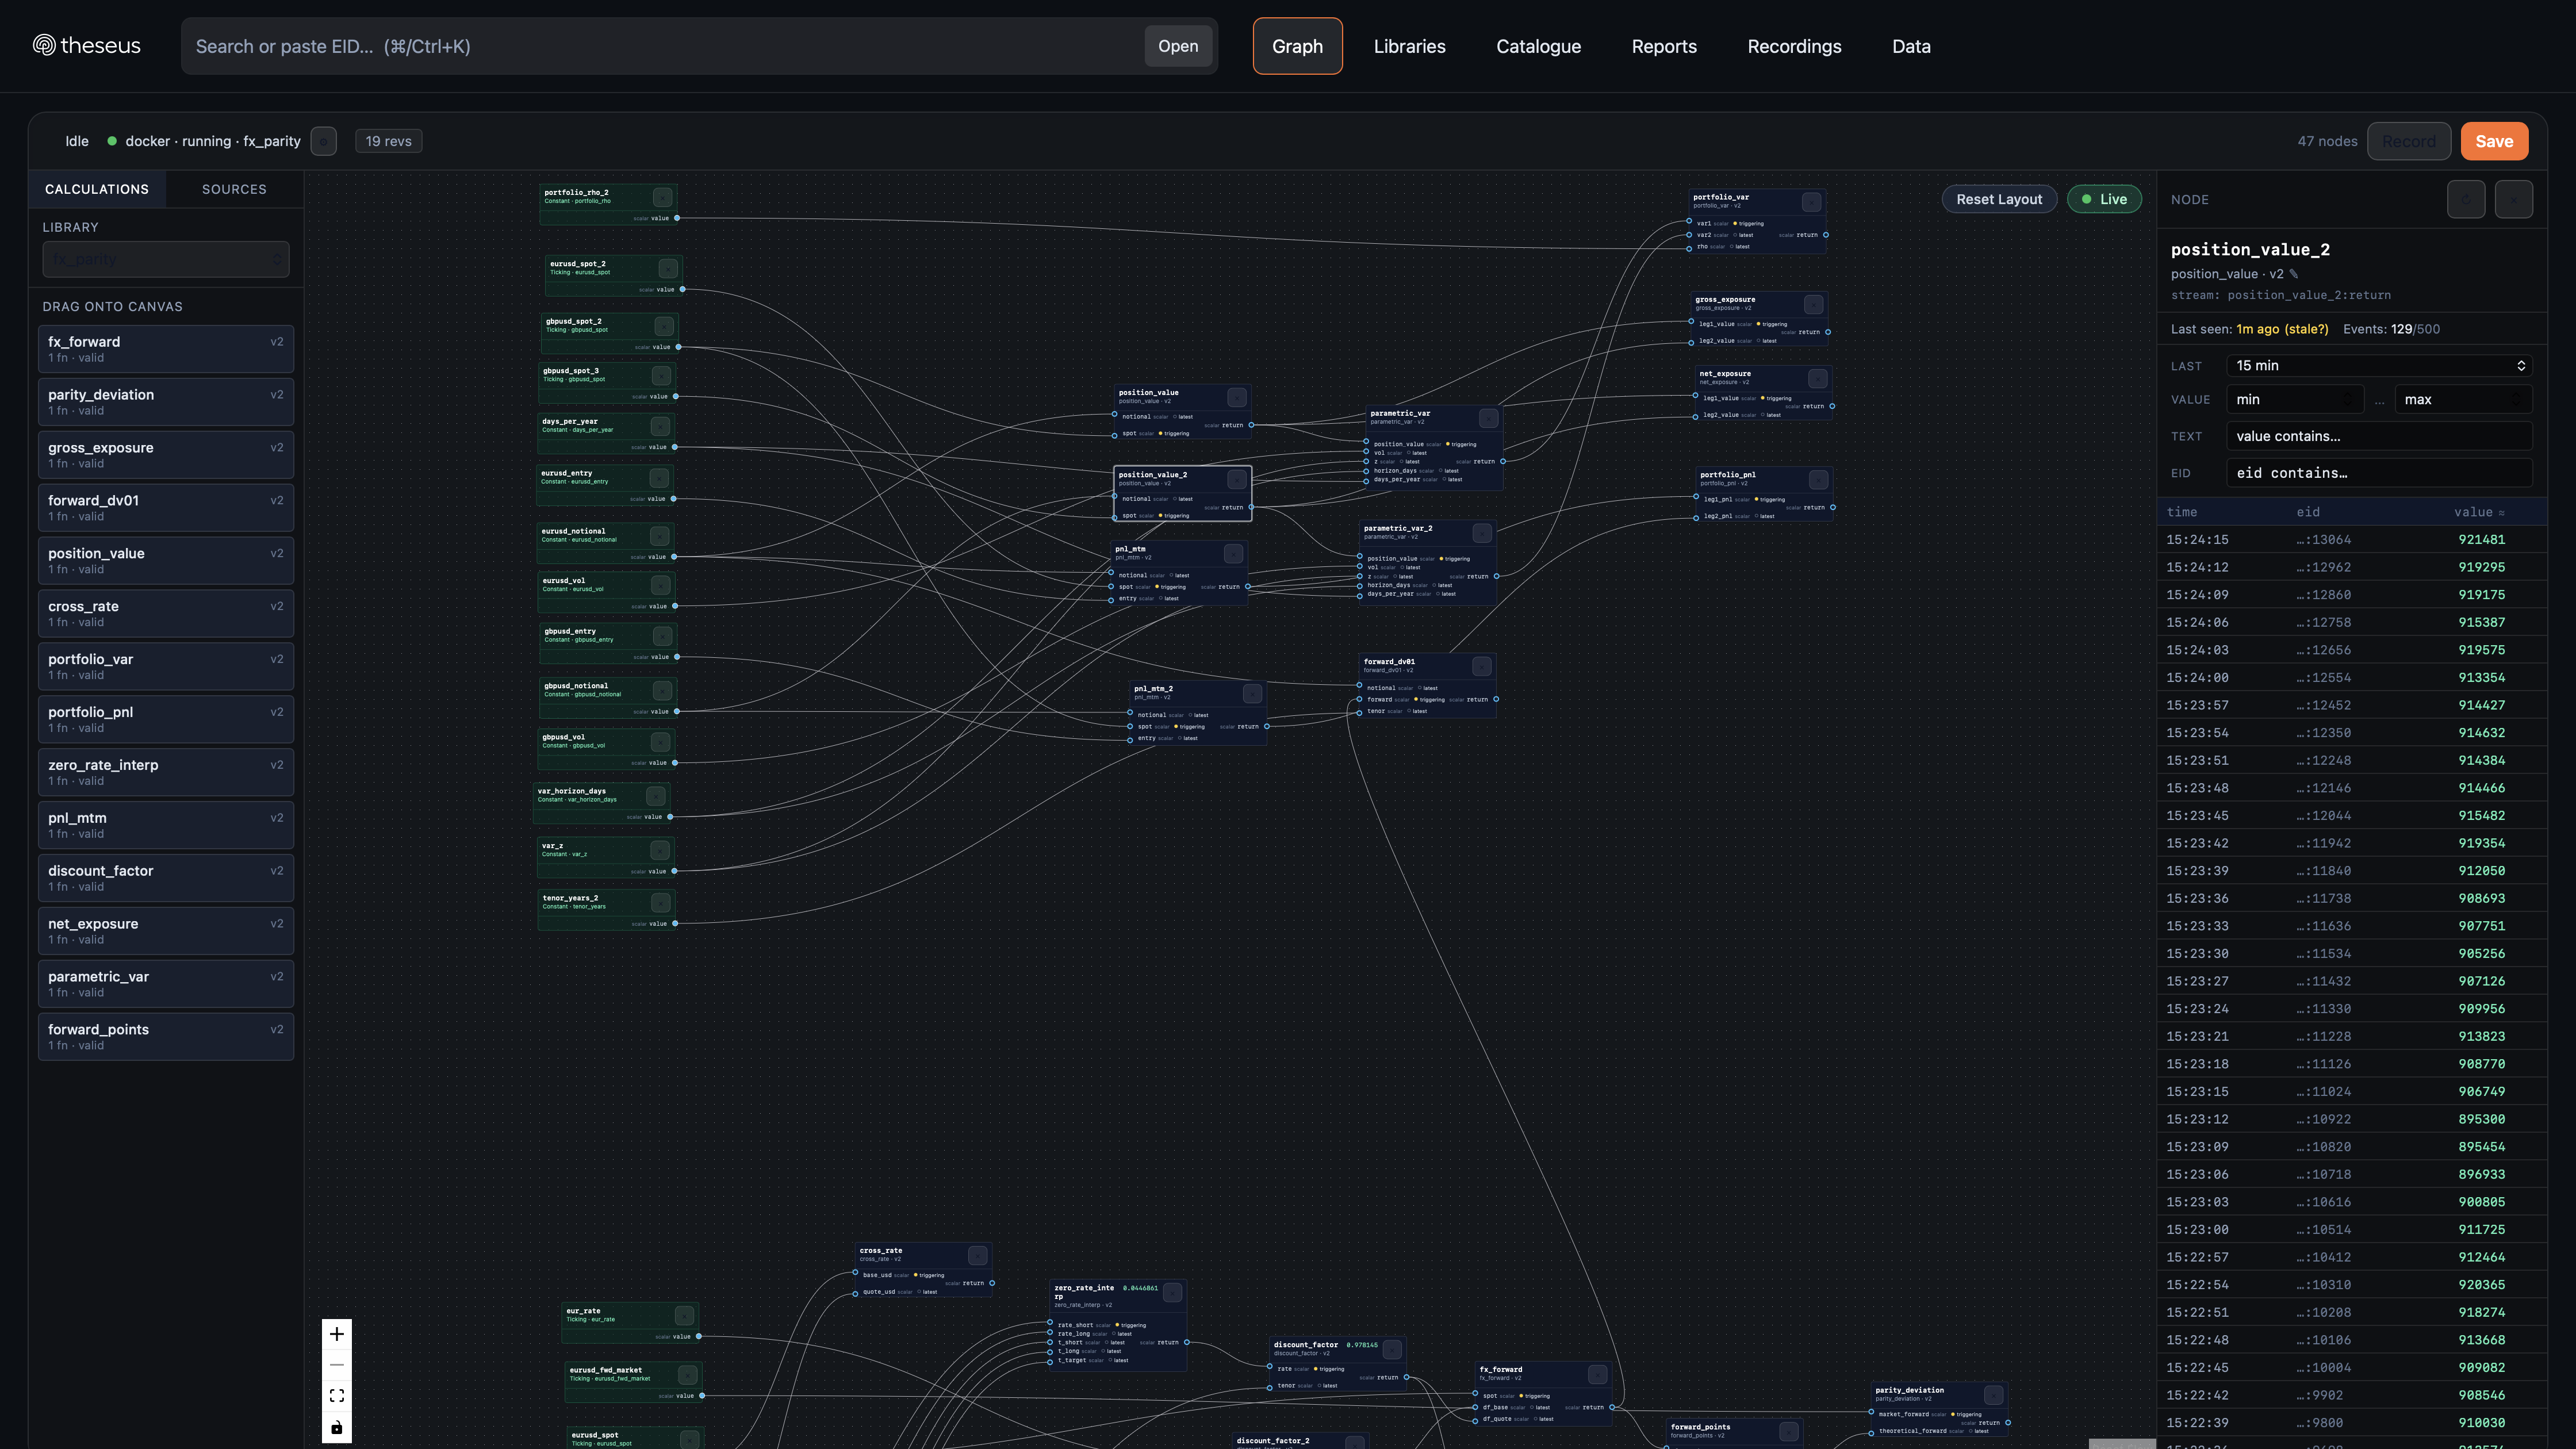Close the NODE detail panel

(2514, 199)
